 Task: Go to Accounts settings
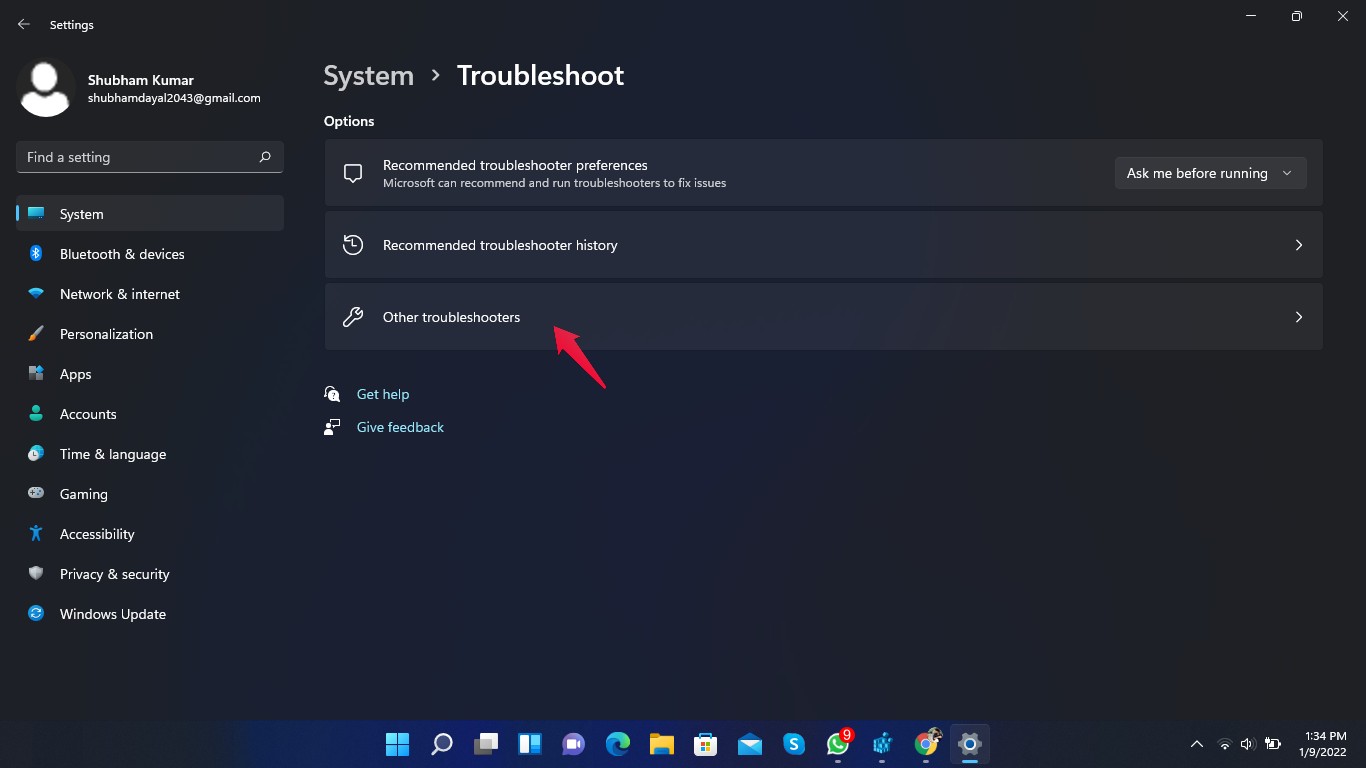click(150, 414)
